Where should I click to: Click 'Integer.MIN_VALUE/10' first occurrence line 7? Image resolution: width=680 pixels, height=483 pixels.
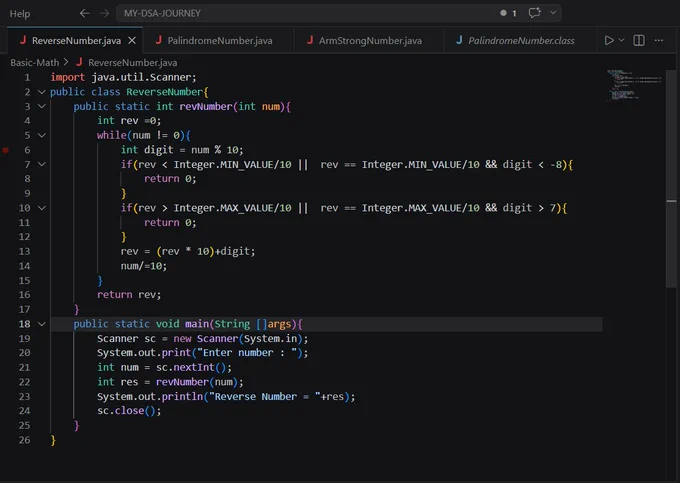(232, 164)
